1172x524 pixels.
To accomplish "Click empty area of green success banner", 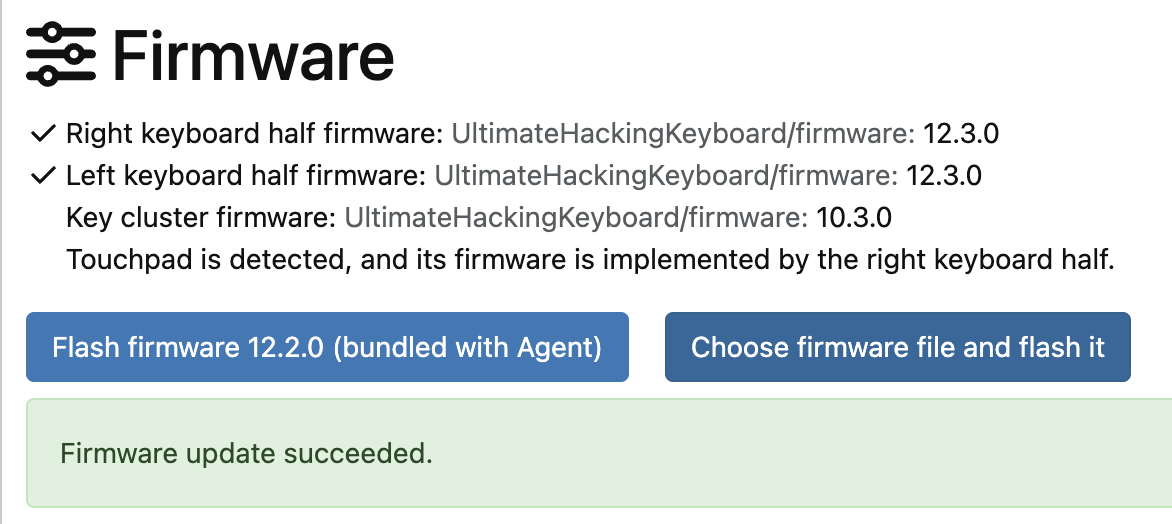I will click(800, 453).
